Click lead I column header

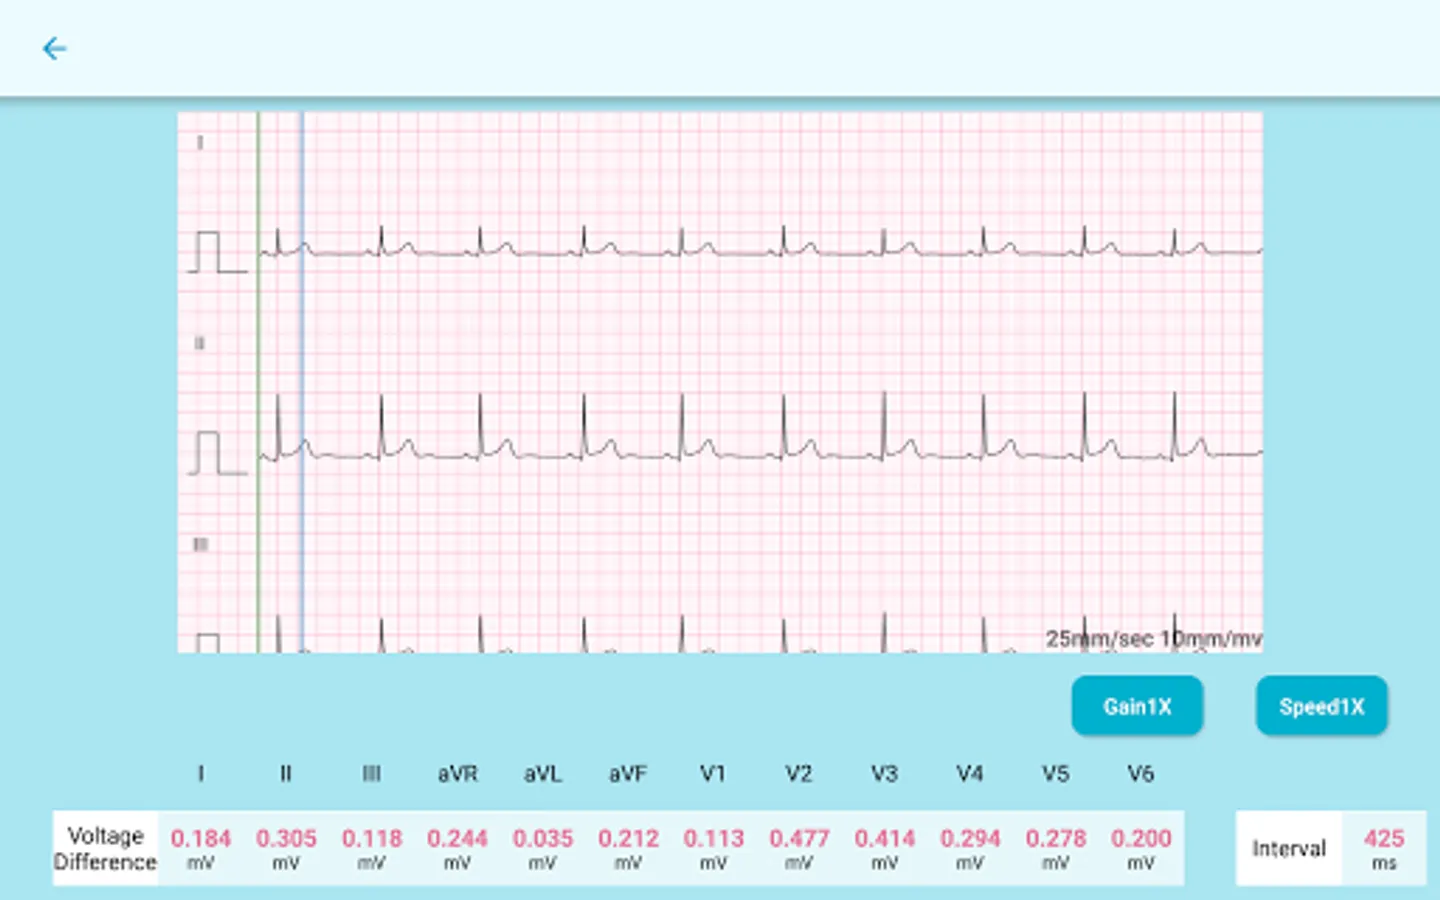tap(201, 773)
